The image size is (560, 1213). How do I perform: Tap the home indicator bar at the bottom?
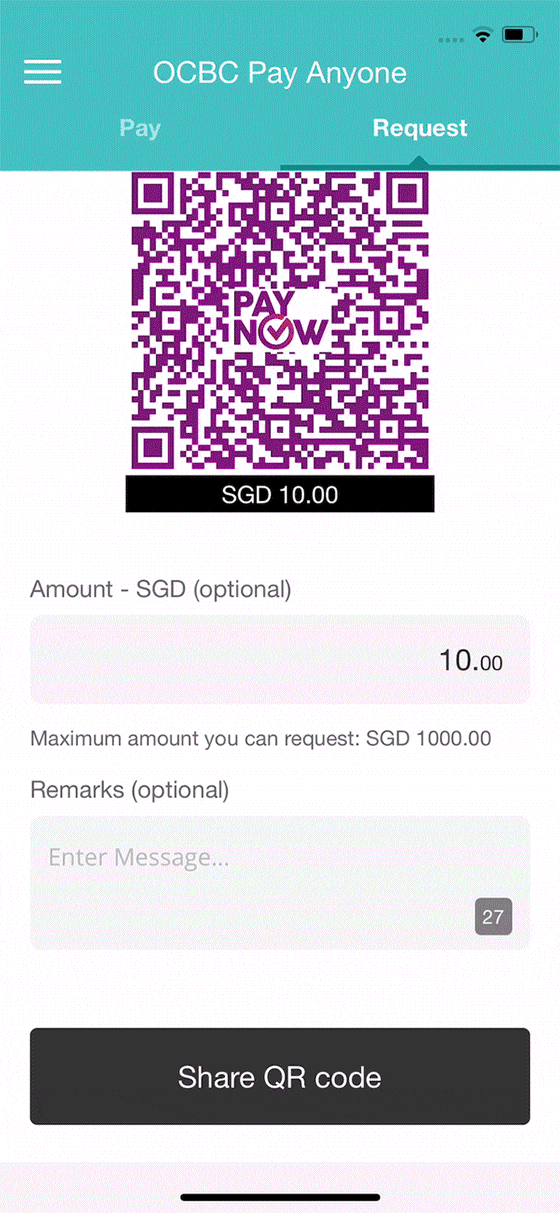tap(280, 1197)
